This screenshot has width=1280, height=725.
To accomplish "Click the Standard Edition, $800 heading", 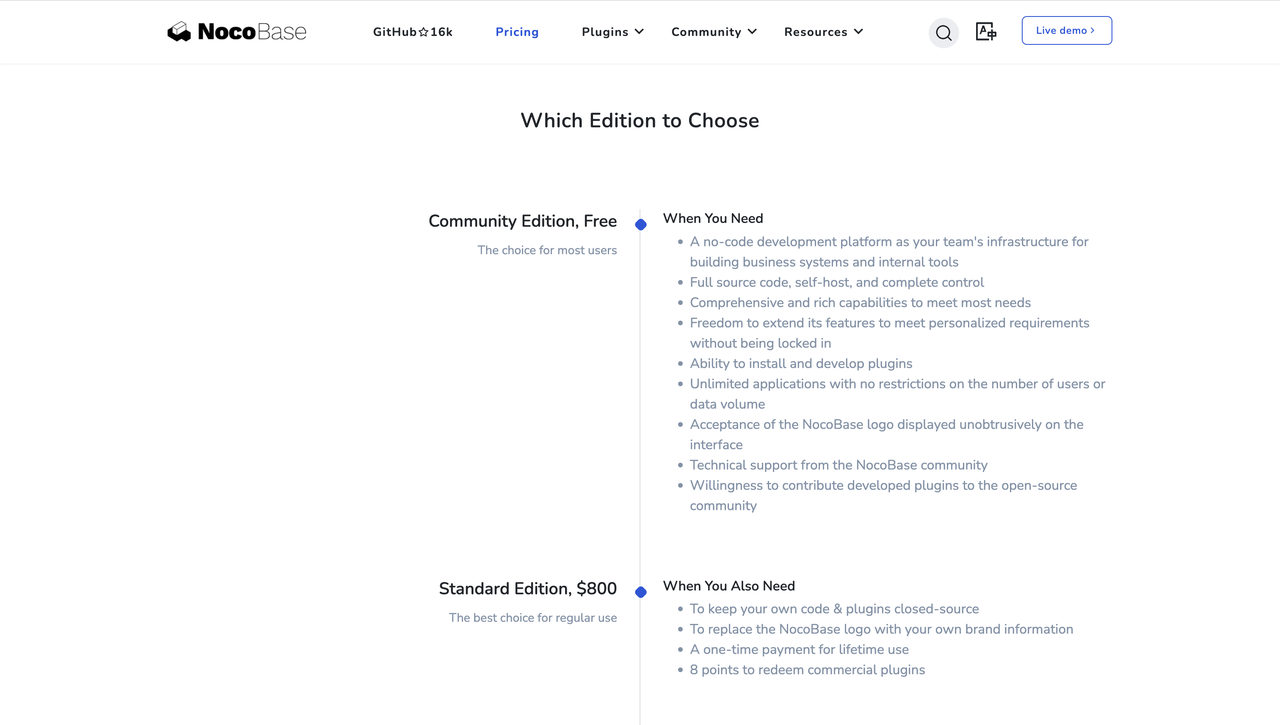I will [x=528, y=588].
